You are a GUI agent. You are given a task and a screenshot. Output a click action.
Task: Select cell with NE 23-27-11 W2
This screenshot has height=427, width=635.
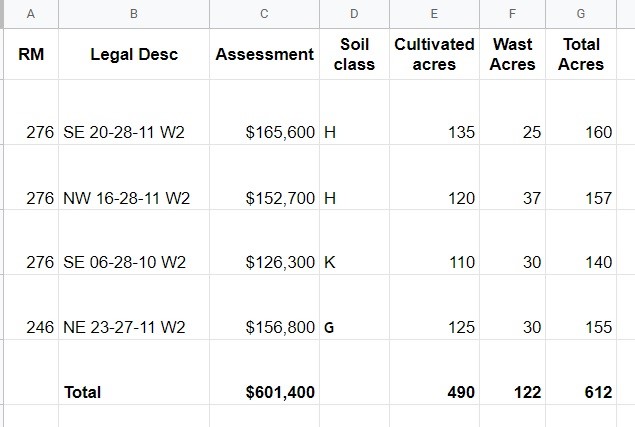(134, 307)
